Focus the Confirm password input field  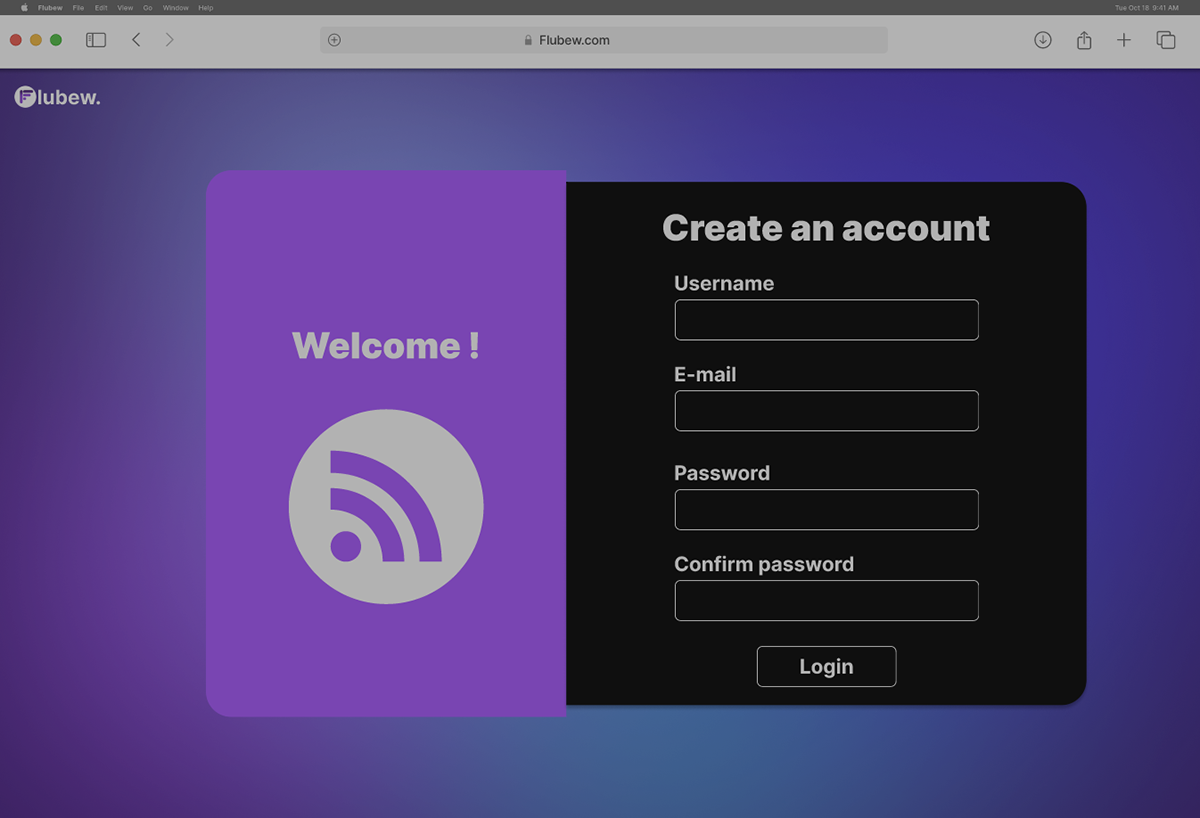826,601
